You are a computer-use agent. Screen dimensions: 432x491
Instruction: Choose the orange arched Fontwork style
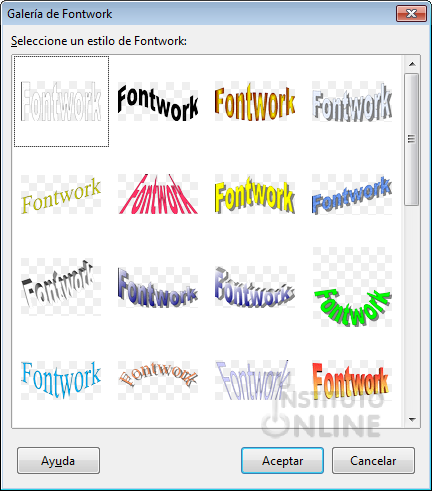click(x=158, y=380)
